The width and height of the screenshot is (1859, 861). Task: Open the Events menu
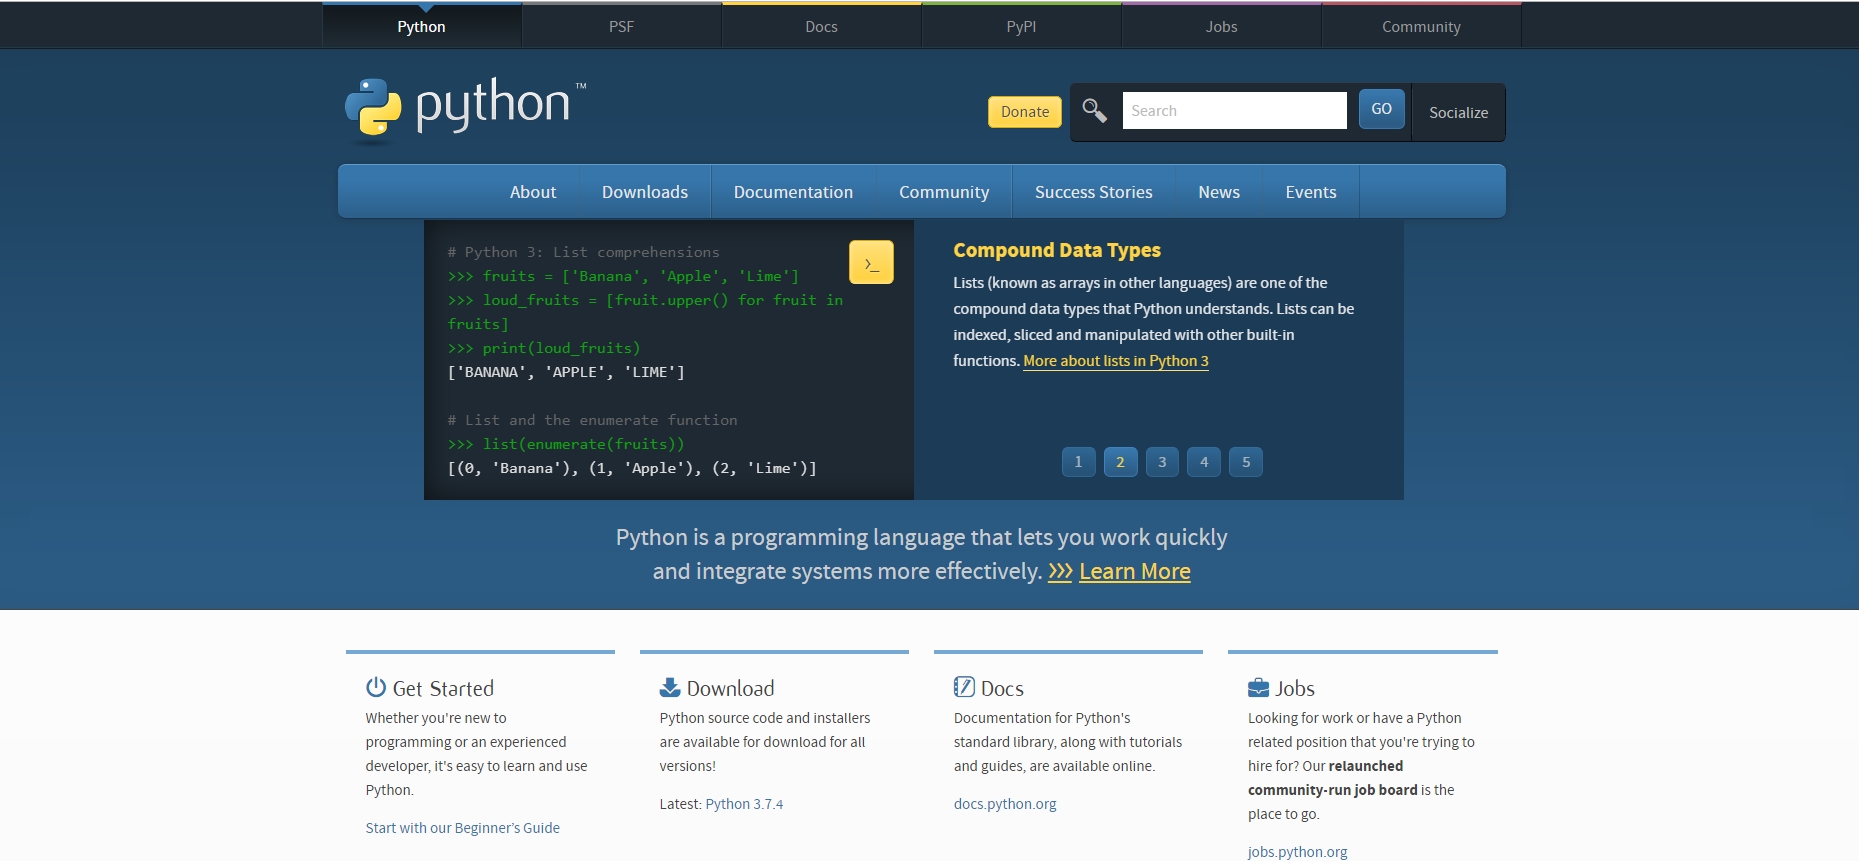click(1310, 192)
